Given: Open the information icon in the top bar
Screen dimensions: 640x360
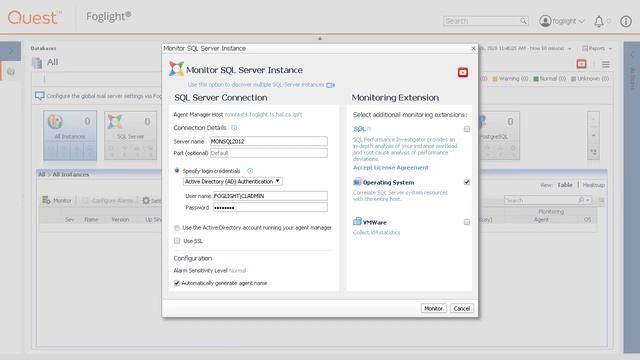Looking at the screenshot, I should 626,21.
